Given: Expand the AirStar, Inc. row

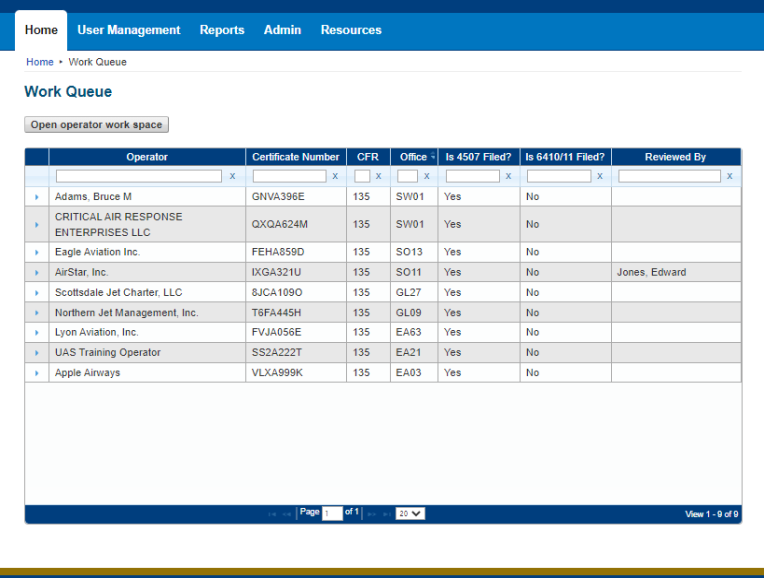Looking at the screenshot, I should click(x=37, y=272).
